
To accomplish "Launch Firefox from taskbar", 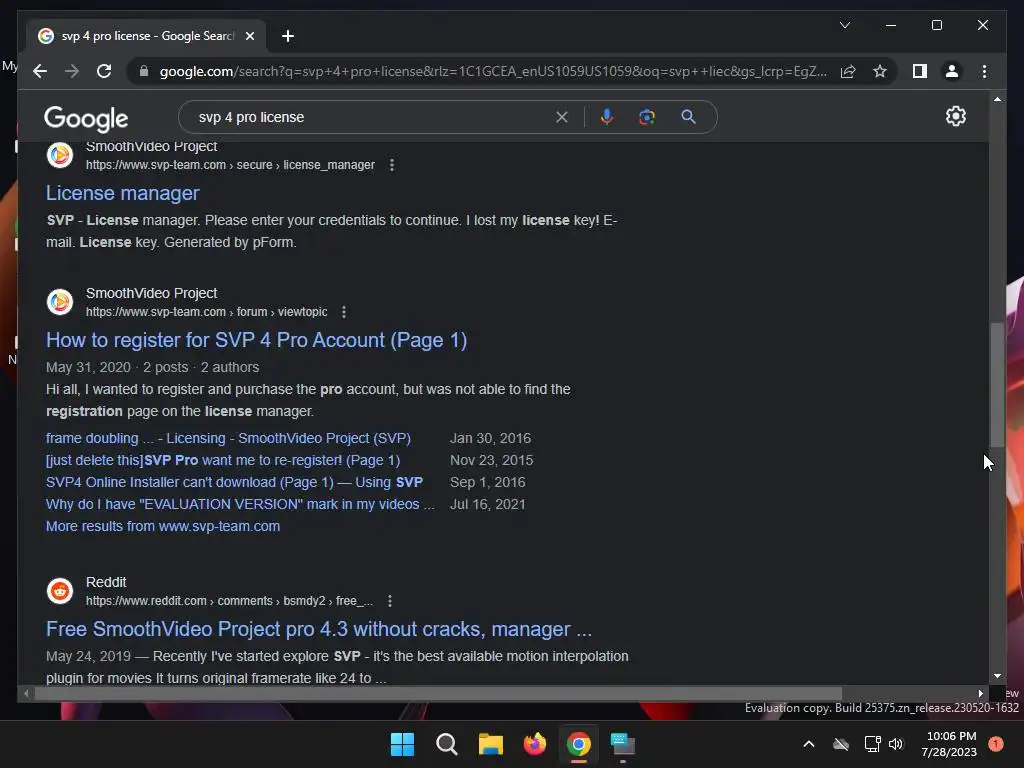I will [535, 744].
